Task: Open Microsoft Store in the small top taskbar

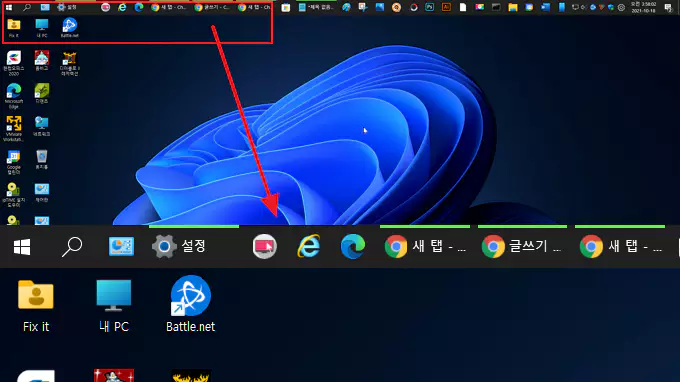Action: (286, 7)
